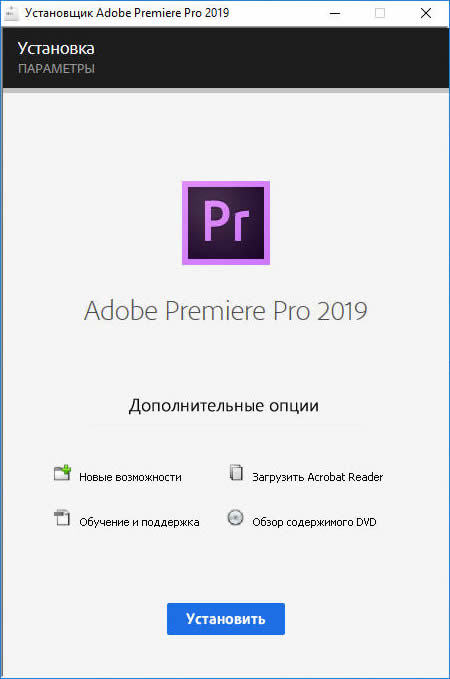450x679 pixels.
Task: Click the Training and Support page icon
Action: (62, 517)
